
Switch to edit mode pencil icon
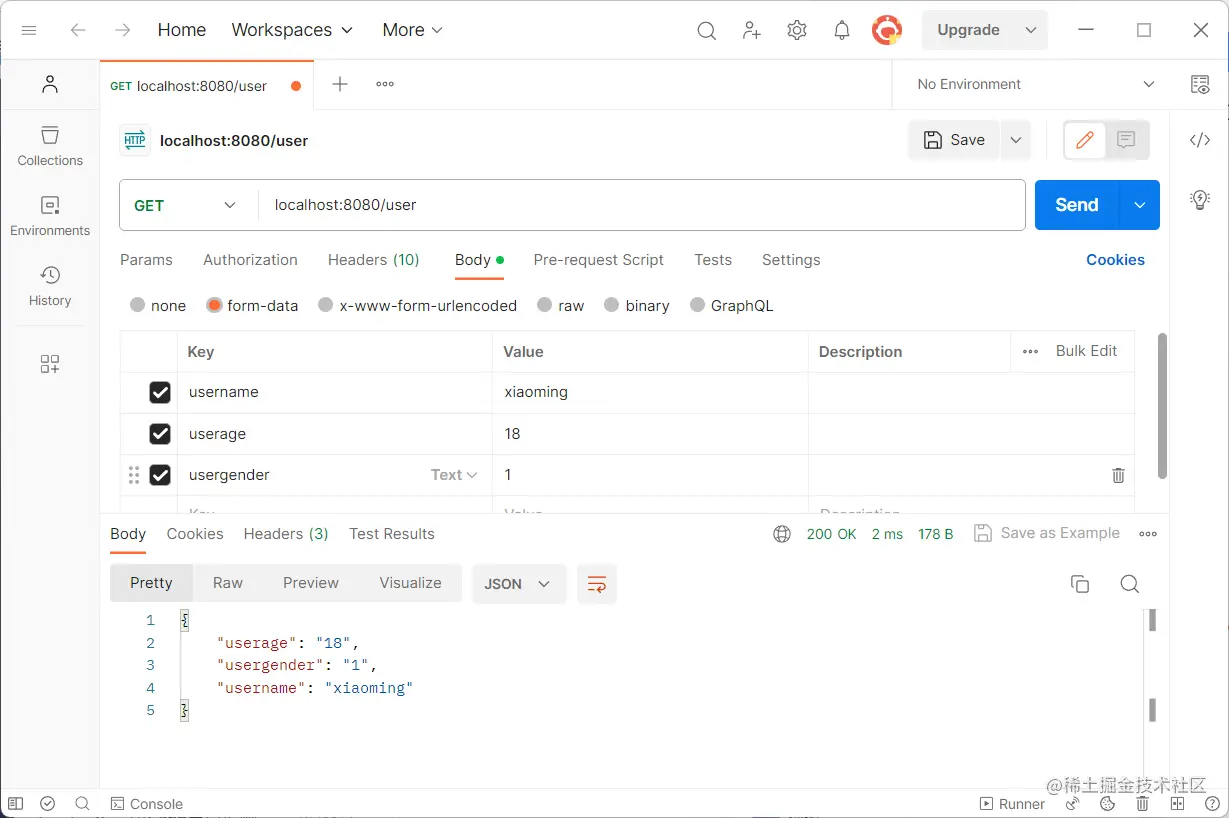(1085, 140)
